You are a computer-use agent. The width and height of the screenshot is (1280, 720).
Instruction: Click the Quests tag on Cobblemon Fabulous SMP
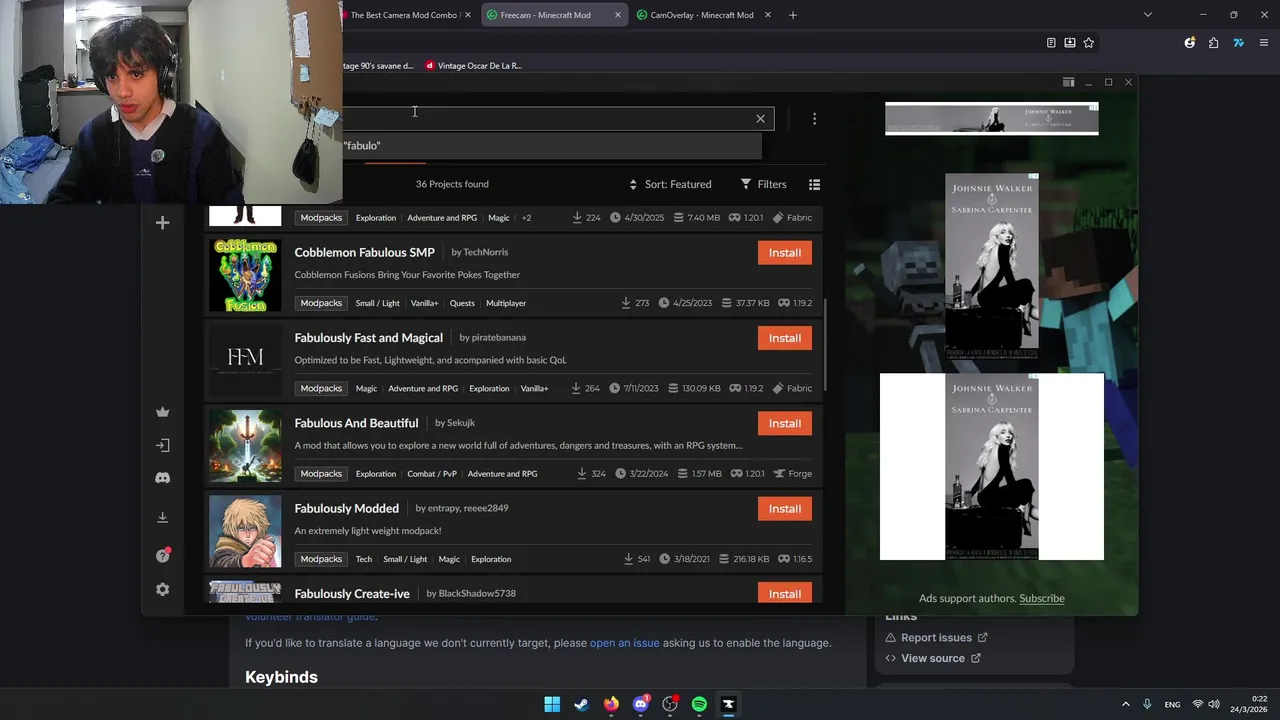coord(462,303)
